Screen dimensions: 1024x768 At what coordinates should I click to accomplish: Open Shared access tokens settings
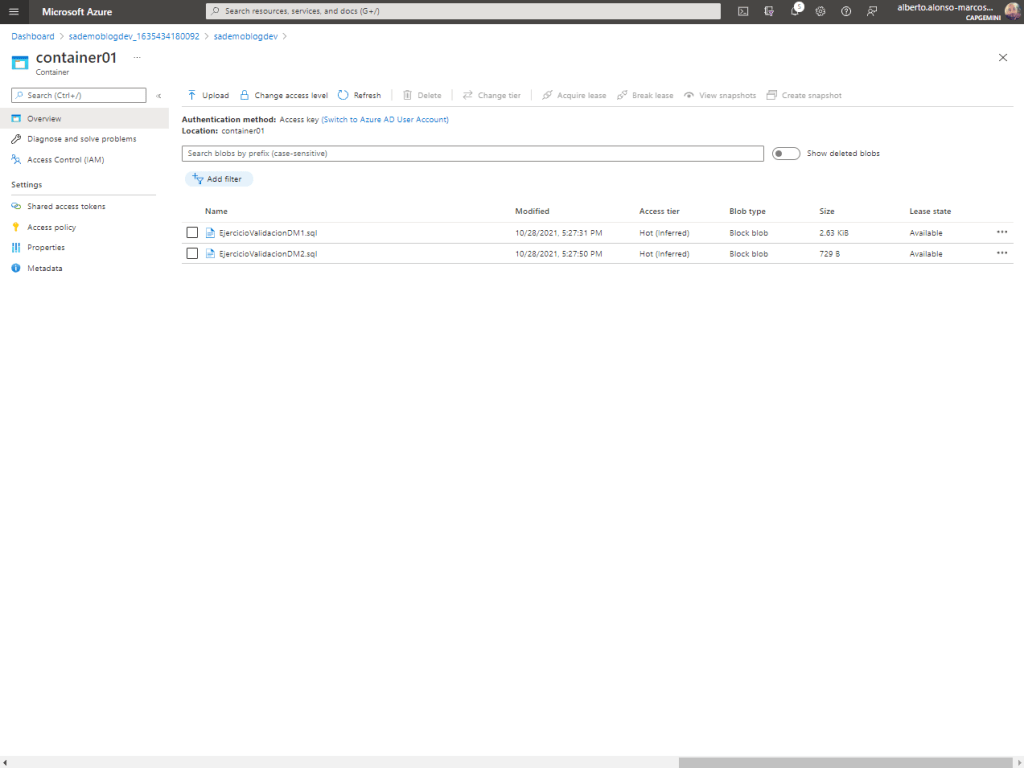click(x=66, y=206)
